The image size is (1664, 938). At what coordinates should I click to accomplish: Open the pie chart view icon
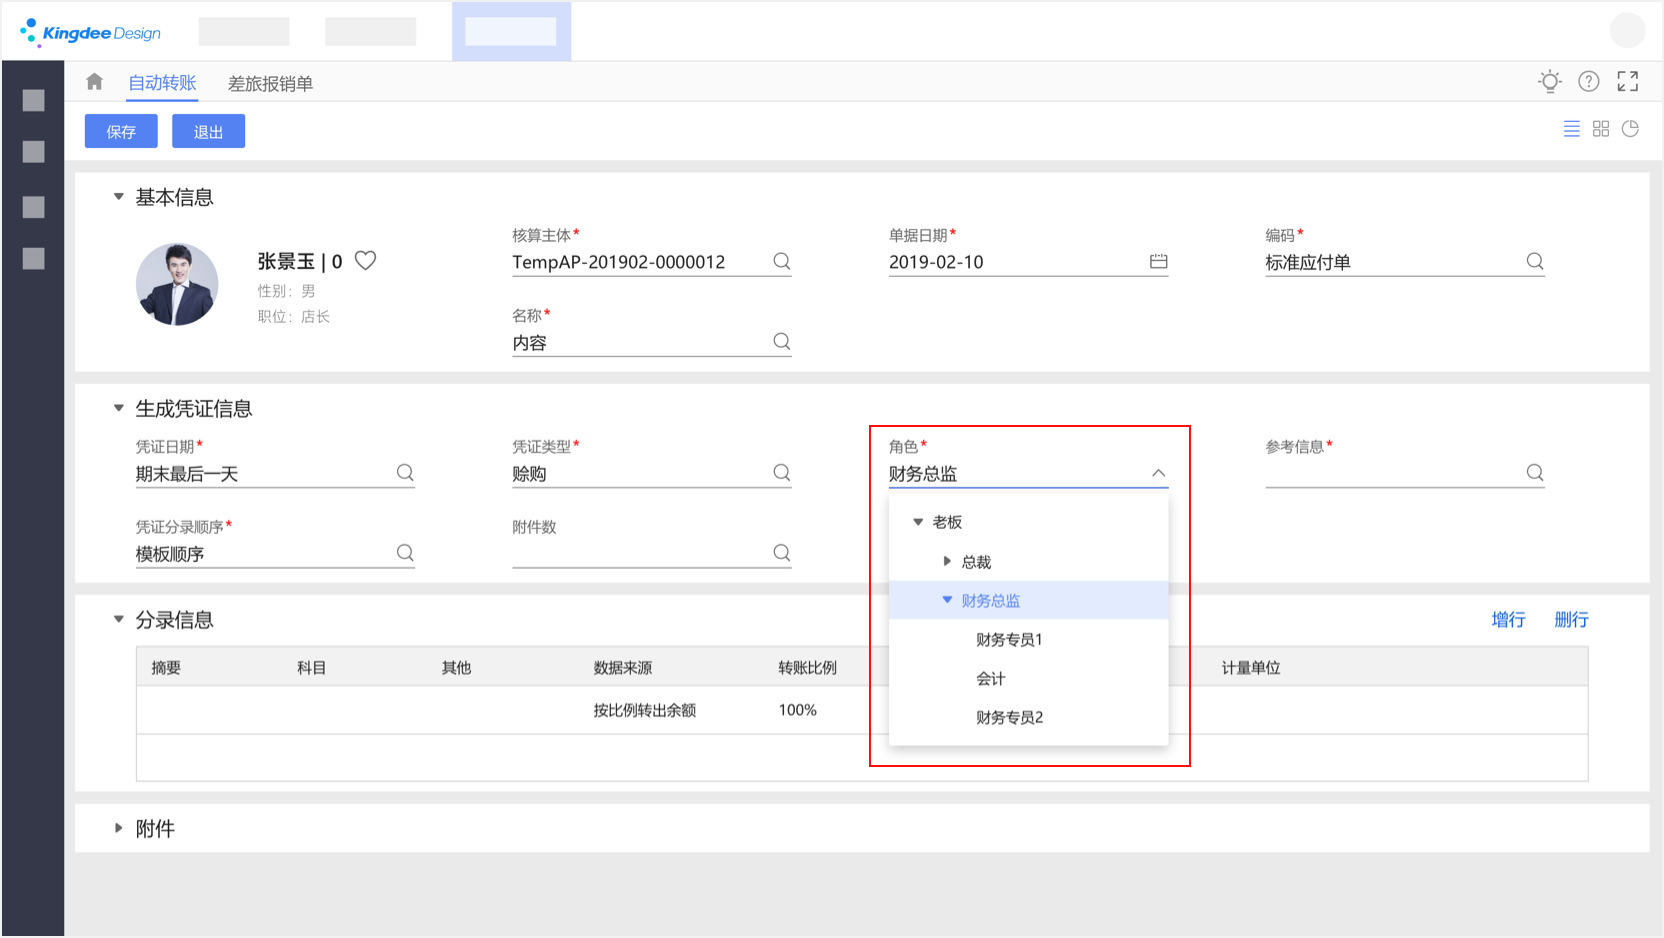click(1630, 129)
